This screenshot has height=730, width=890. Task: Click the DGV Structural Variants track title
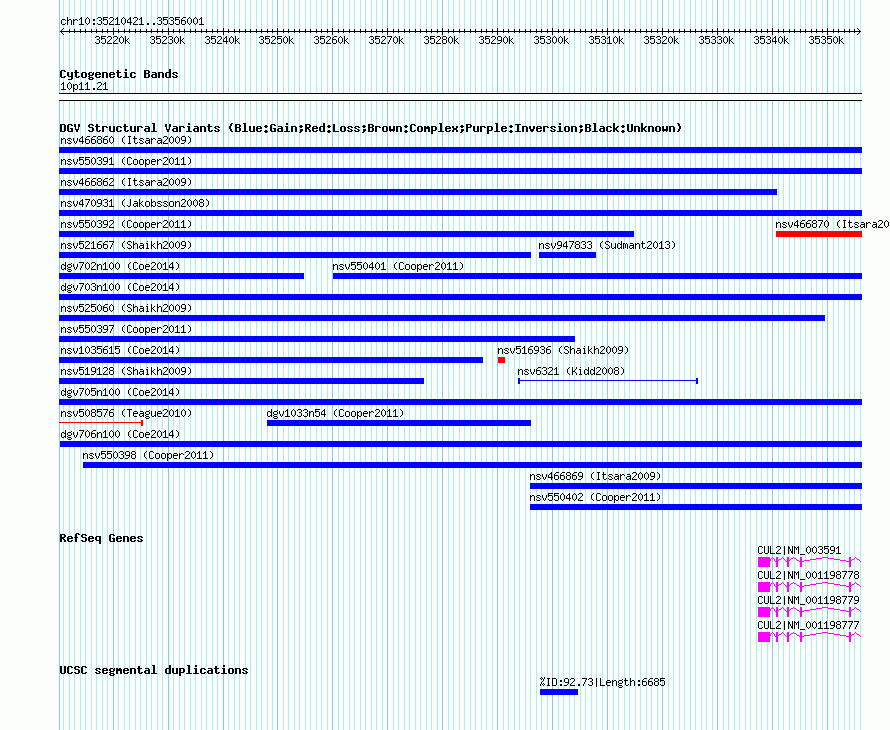[x=371, y=128]
